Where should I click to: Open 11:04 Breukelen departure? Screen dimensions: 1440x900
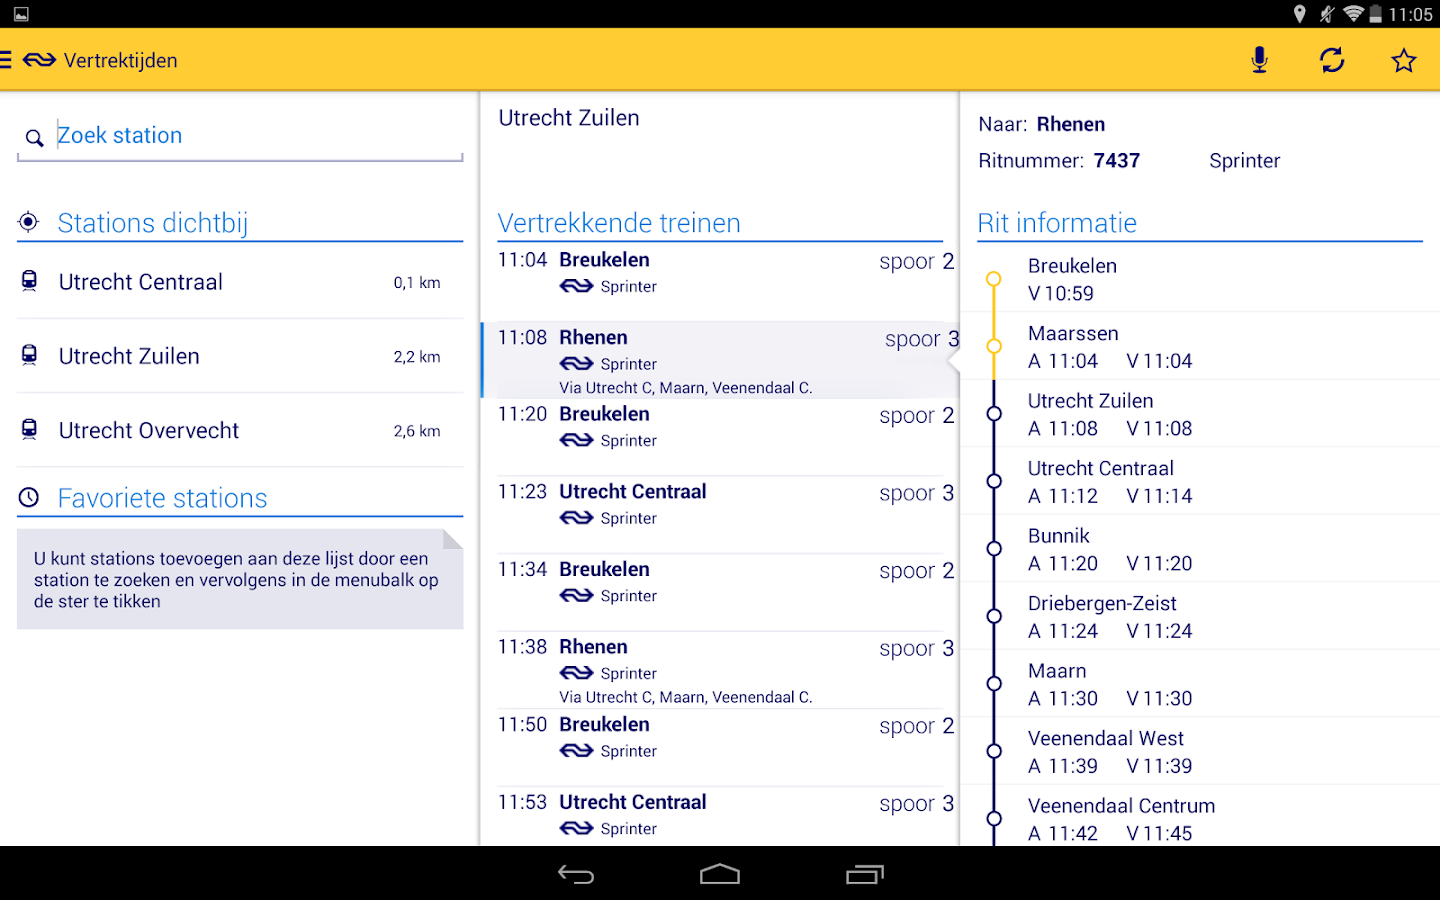click(x=720, y=283)
